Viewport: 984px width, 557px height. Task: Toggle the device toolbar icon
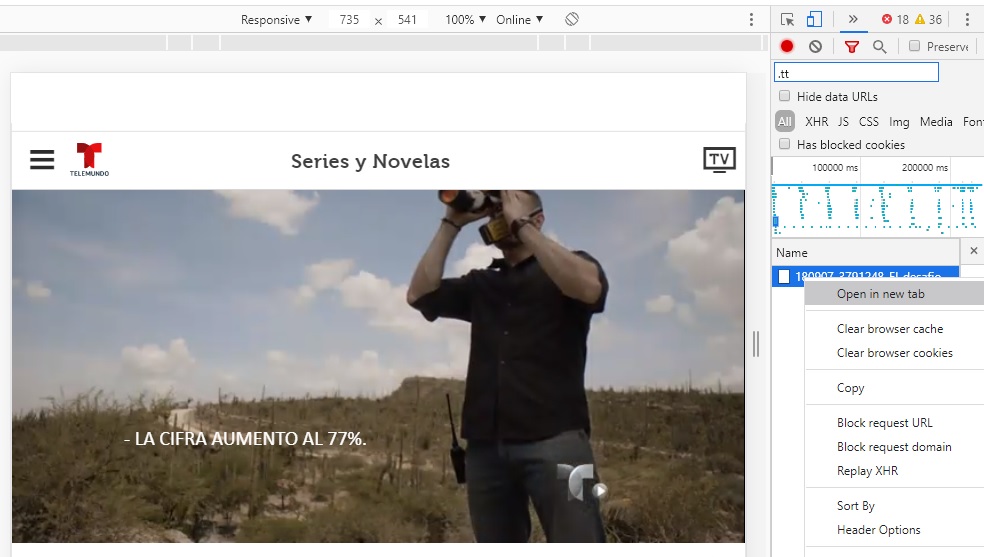click(814, 19)
